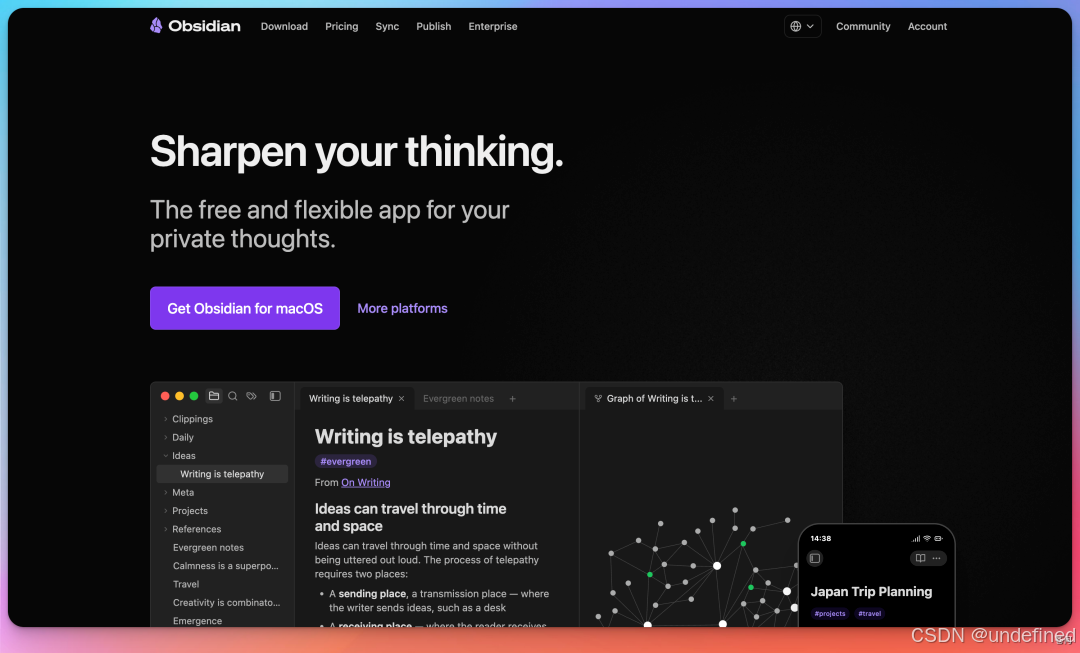The height and width of the screenshot is (653, 1080).
Task: Click the Sharpen your thinking headline
Action: (x=357, y=152)
